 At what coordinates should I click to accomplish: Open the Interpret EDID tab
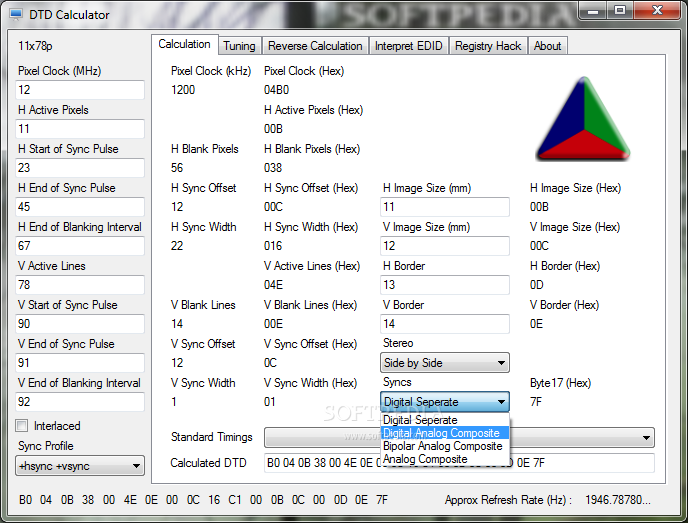[408, 46]
